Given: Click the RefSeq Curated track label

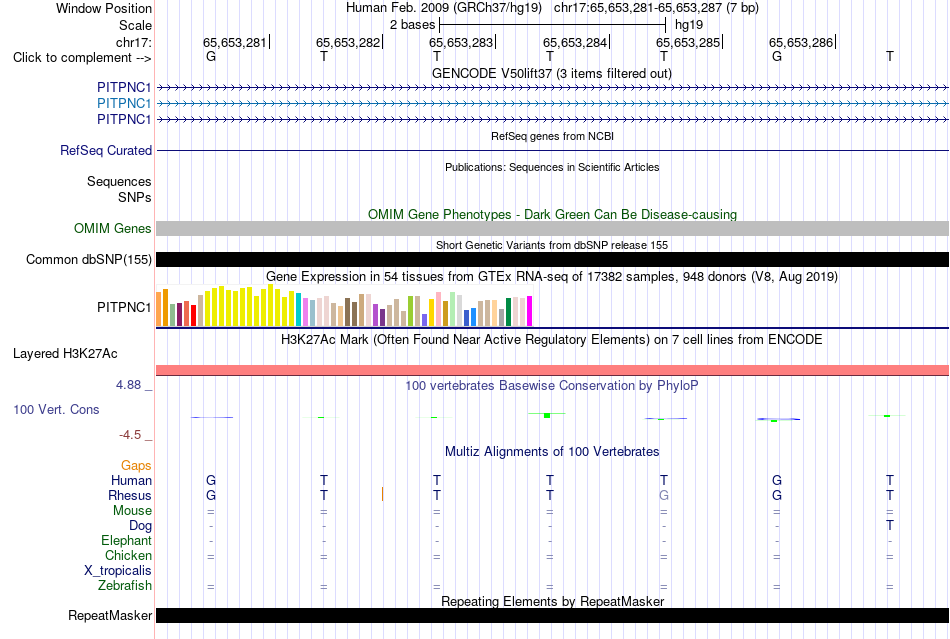Looking at the screenshot, I should pyautogui.click(x=105, y=150).
